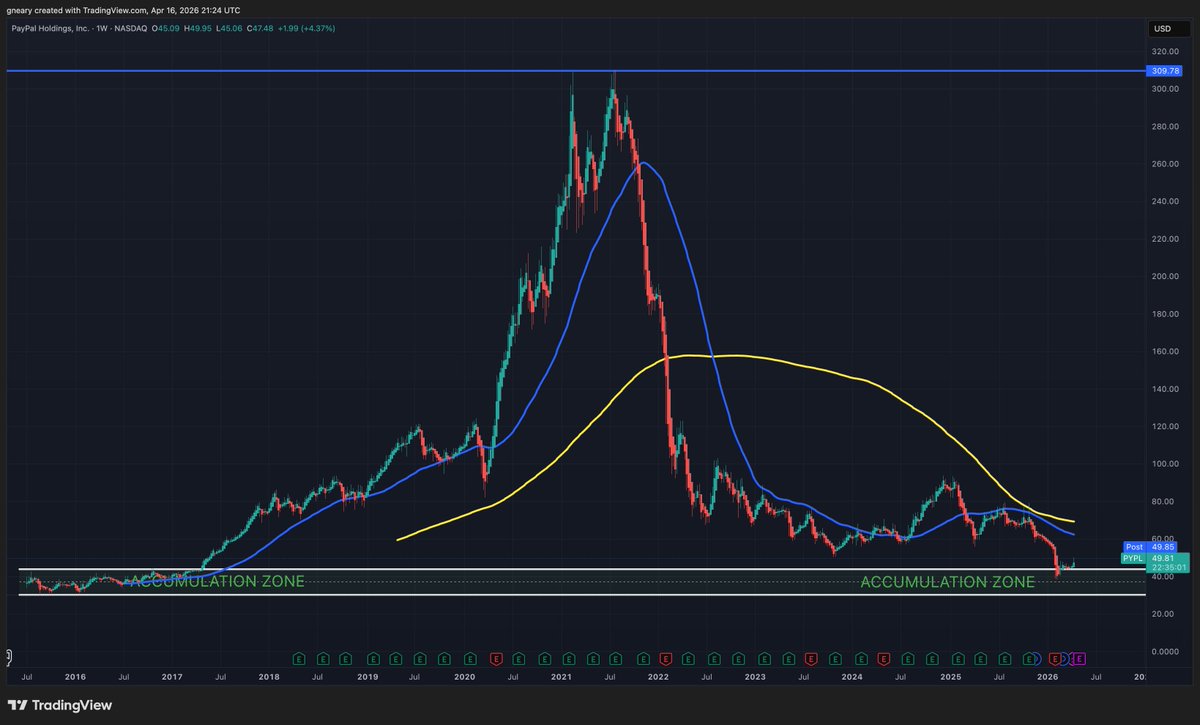Click the PayPal Holdings, Inc. symbol title

pyautogui.click(x=51, y=28)
